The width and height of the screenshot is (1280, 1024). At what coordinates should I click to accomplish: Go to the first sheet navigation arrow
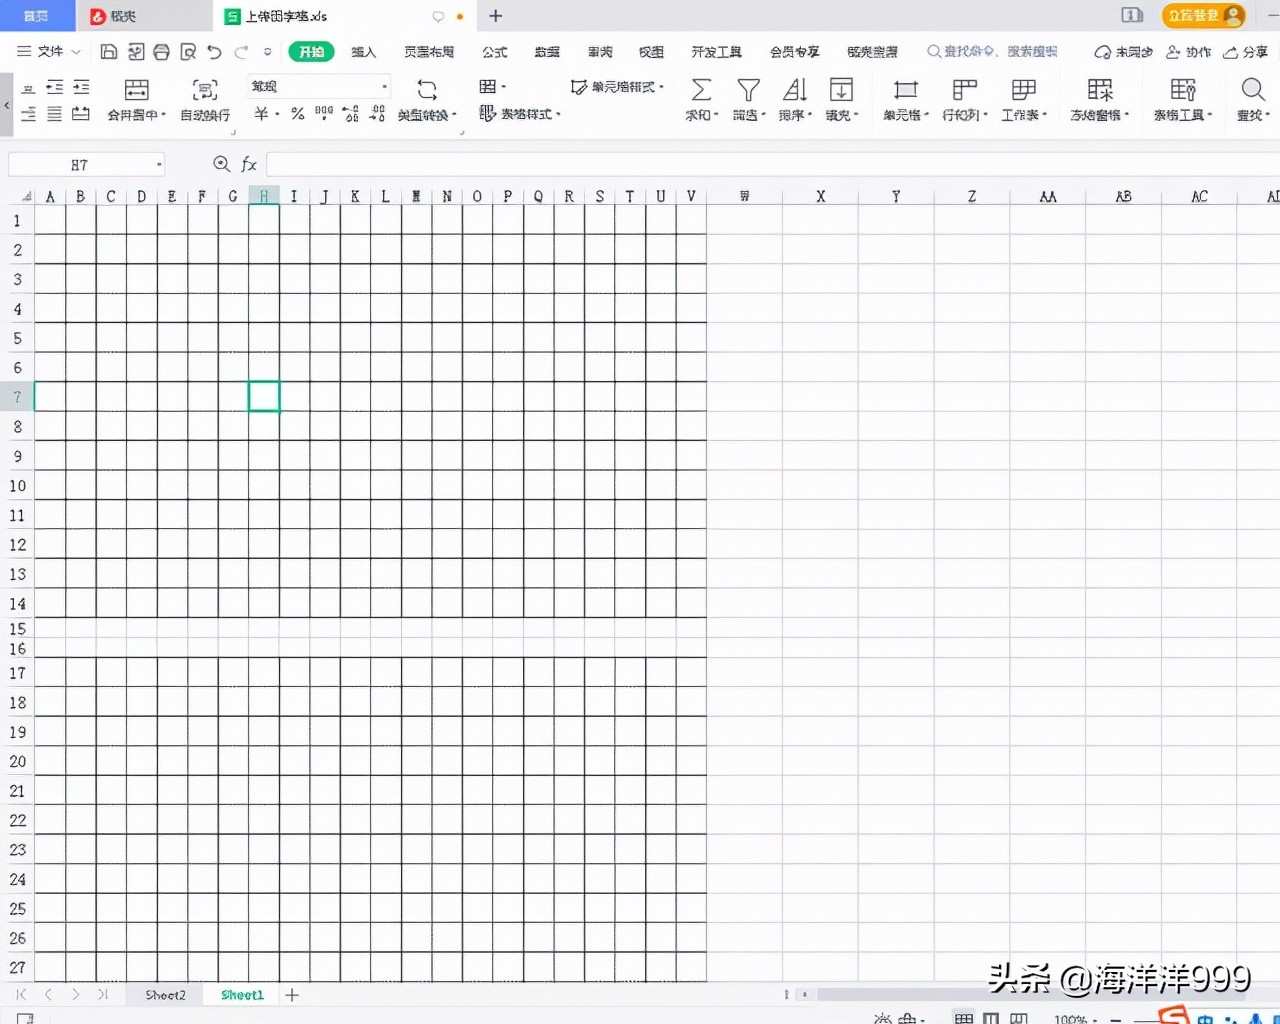pos(21,995)
